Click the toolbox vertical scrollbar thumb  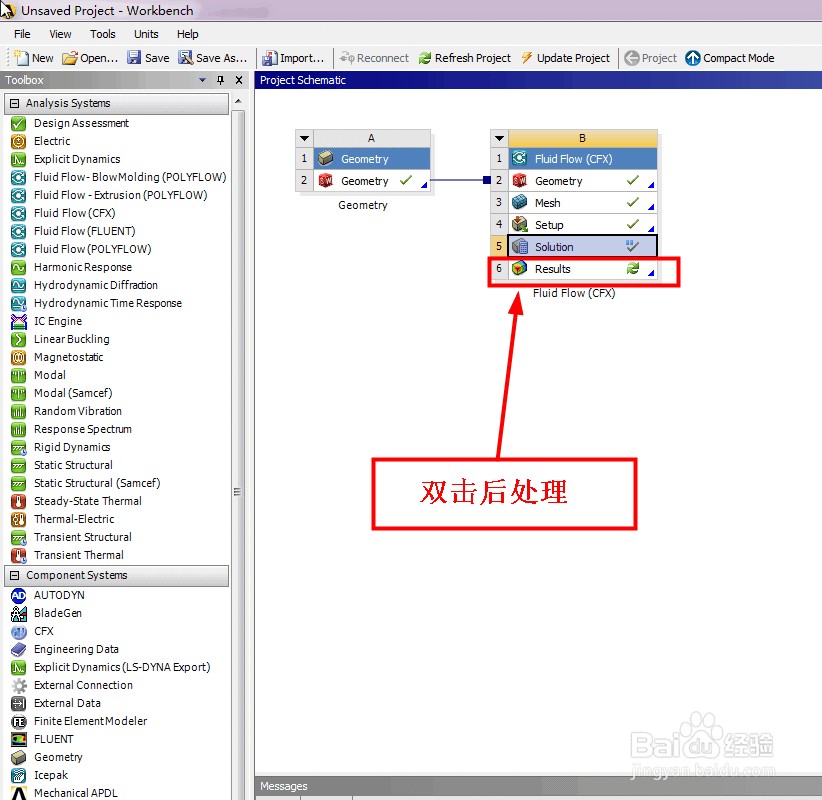coord(237,491)
